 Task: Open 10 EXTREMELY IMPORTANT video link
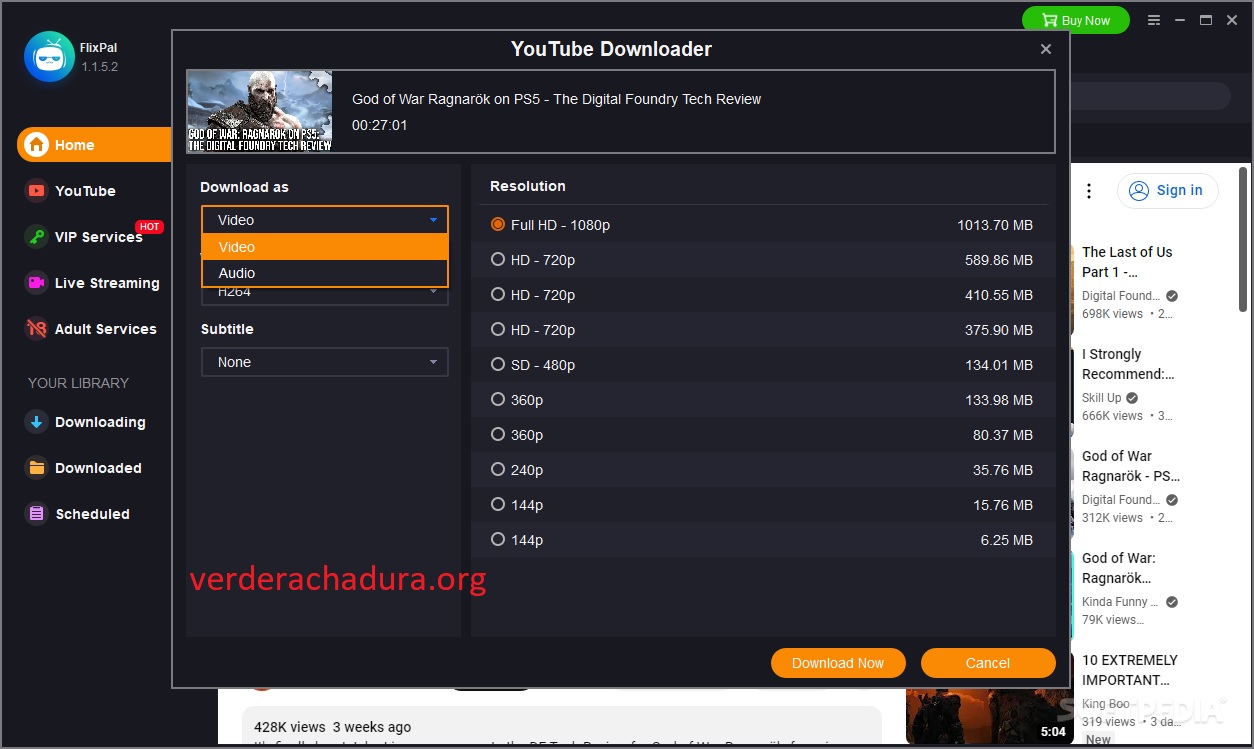(x=1130, y=670)
